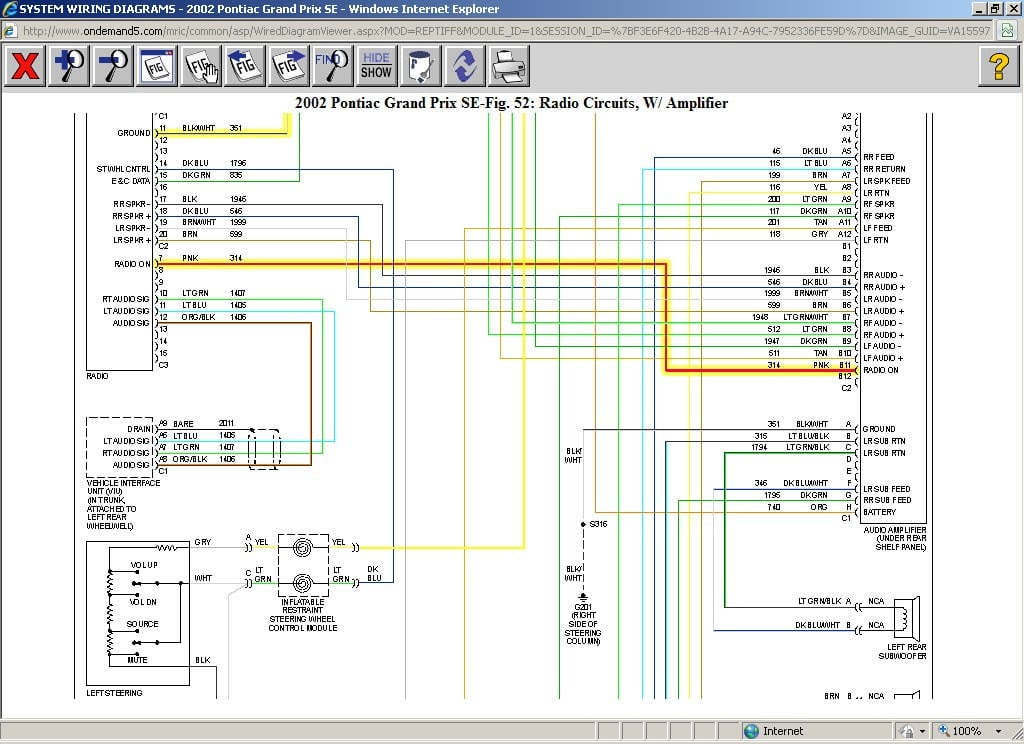Click the red X close diagram icon
The width and height of the screenshot is (1024, 744).
24,65
